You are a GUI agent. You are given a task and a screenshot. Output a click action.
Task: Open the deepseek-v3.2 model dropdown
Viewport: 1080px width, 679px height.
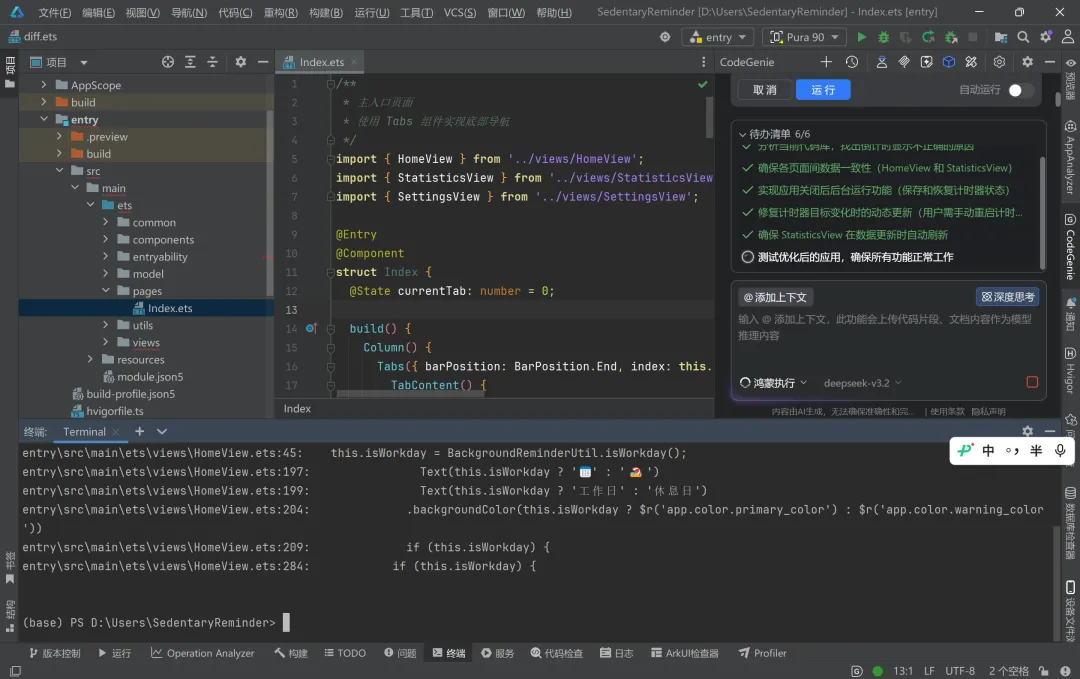(x=862, y=383)
